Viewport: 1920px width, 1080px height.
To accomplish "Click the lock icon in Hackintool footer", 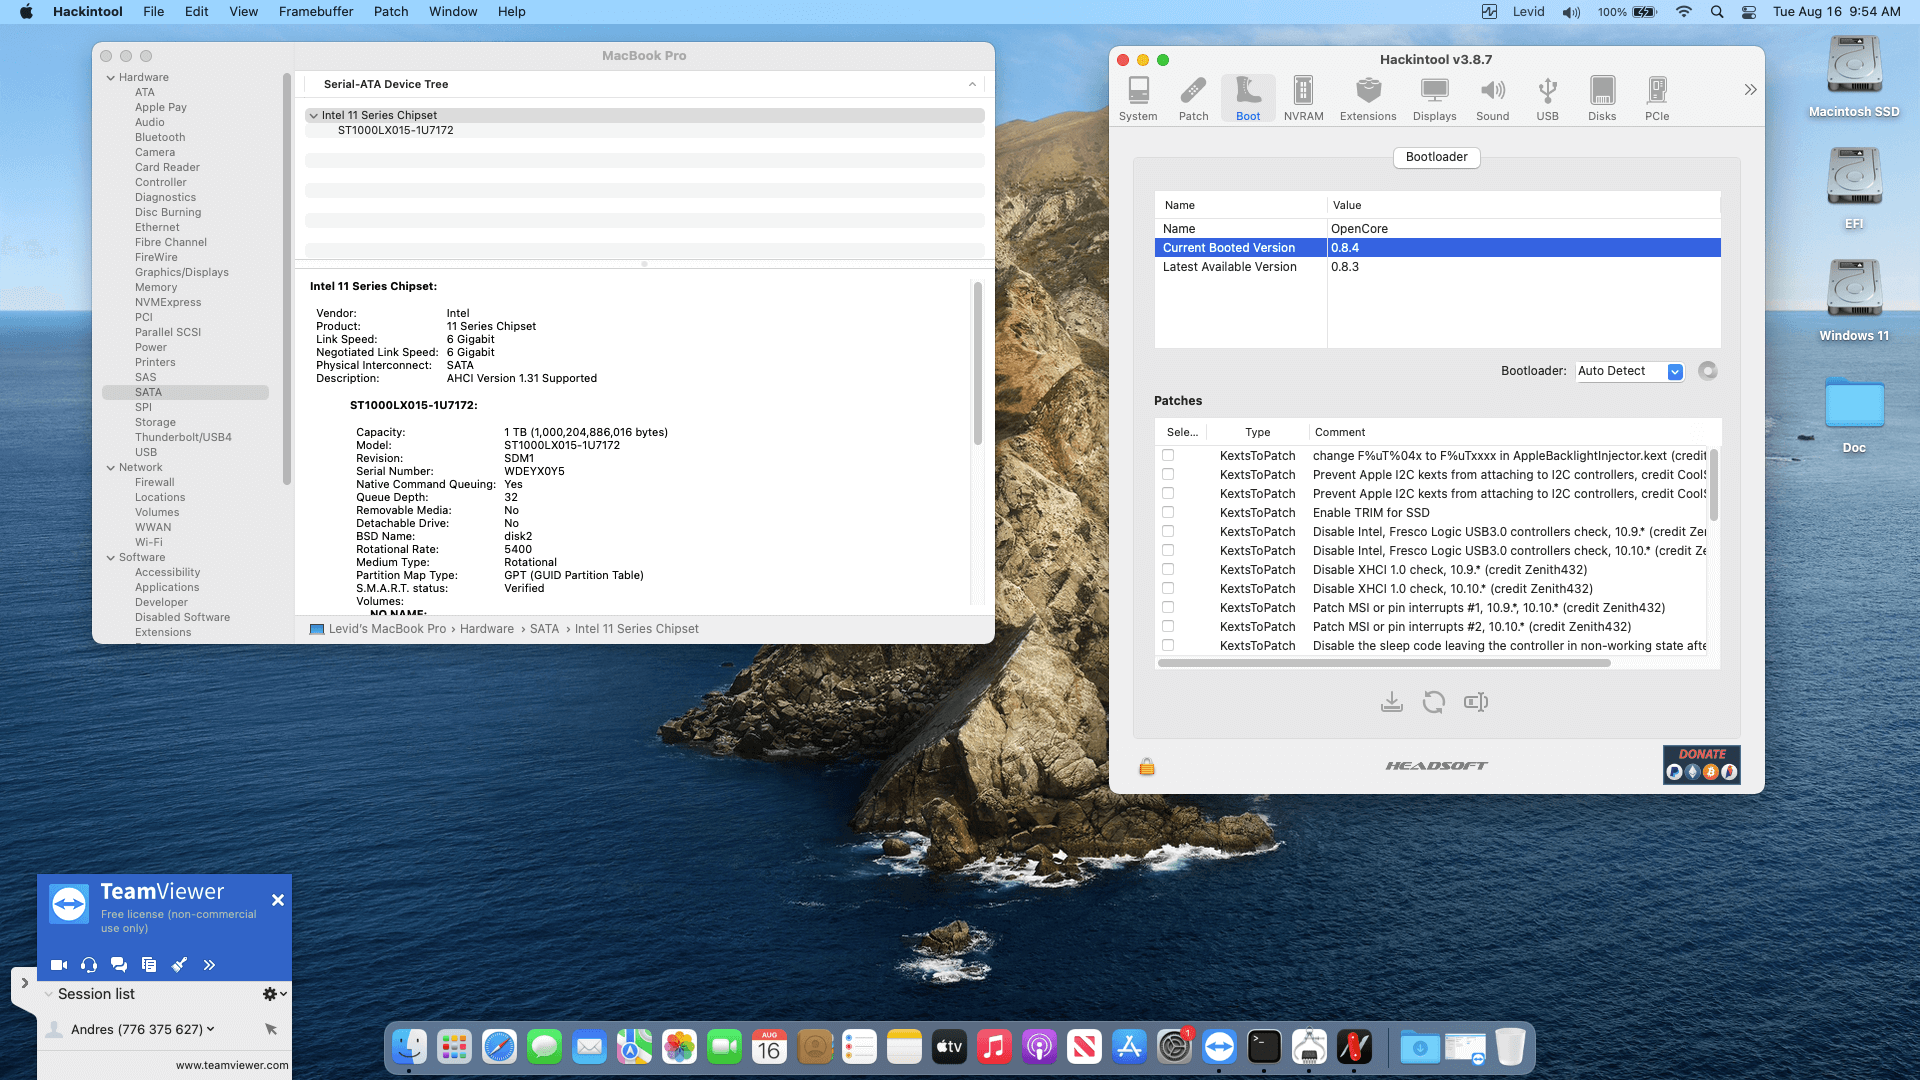I will coord(1147,767).
